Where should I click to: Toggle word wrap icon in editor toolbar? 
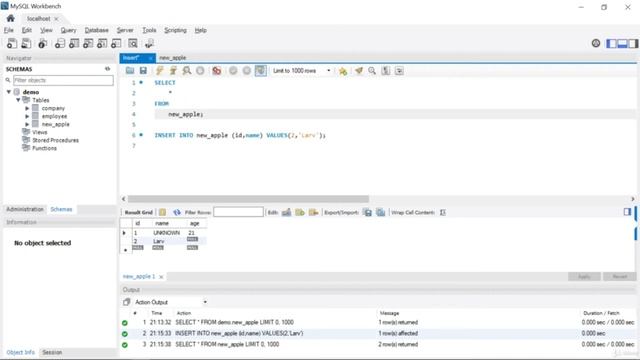pyautogui.click(x=399, y=71)
